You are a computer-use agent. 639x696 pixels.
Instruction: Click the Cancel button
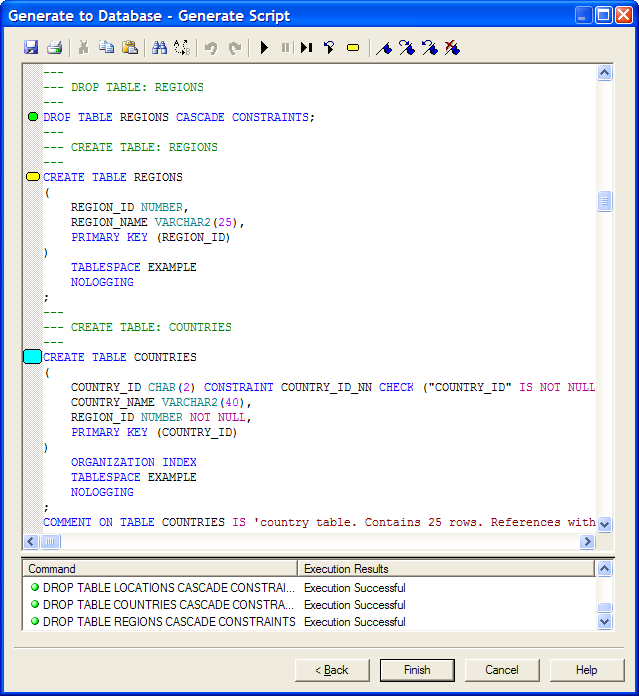point(502,670)
